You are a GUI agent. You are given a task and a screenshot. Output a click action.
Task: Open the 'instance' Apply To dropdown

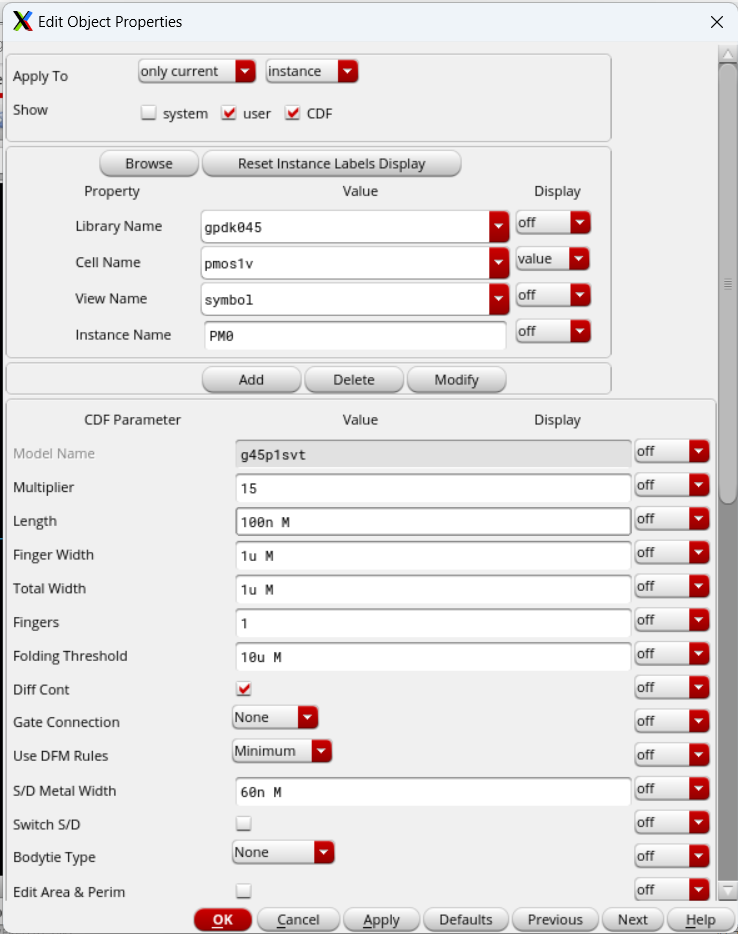(312, 71)
